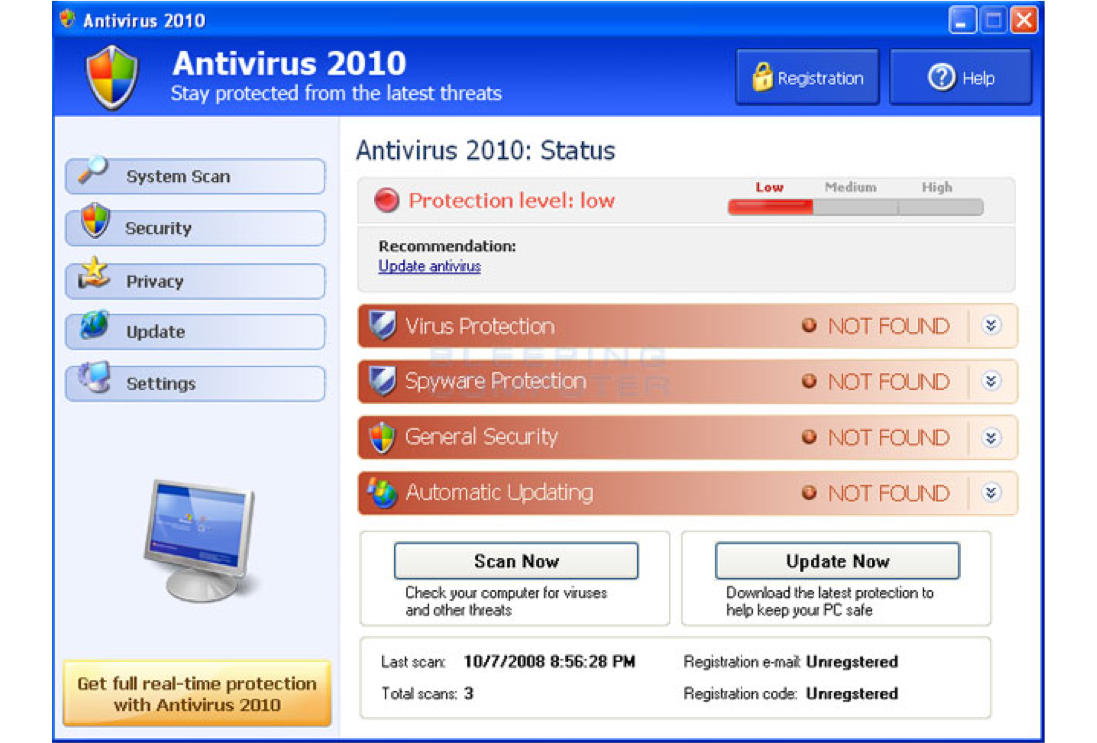Expand the General Security details chevron
1097x743 pixels.
990,437
